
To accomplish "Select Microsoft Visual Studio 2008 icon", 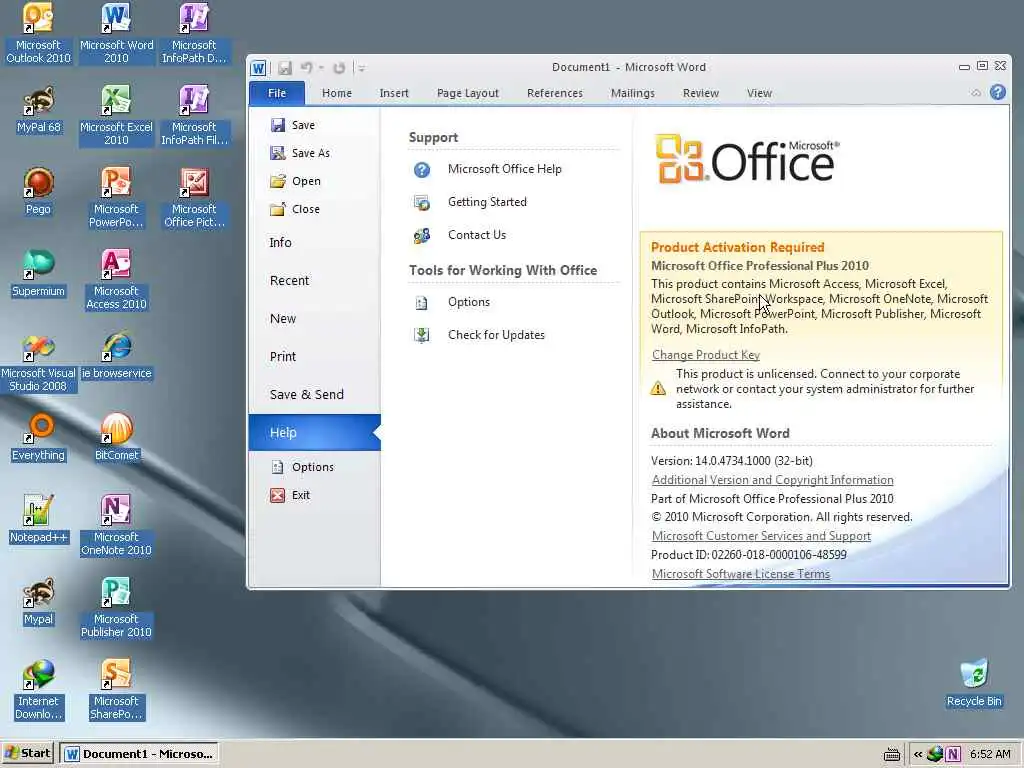I will coord(38,362).
